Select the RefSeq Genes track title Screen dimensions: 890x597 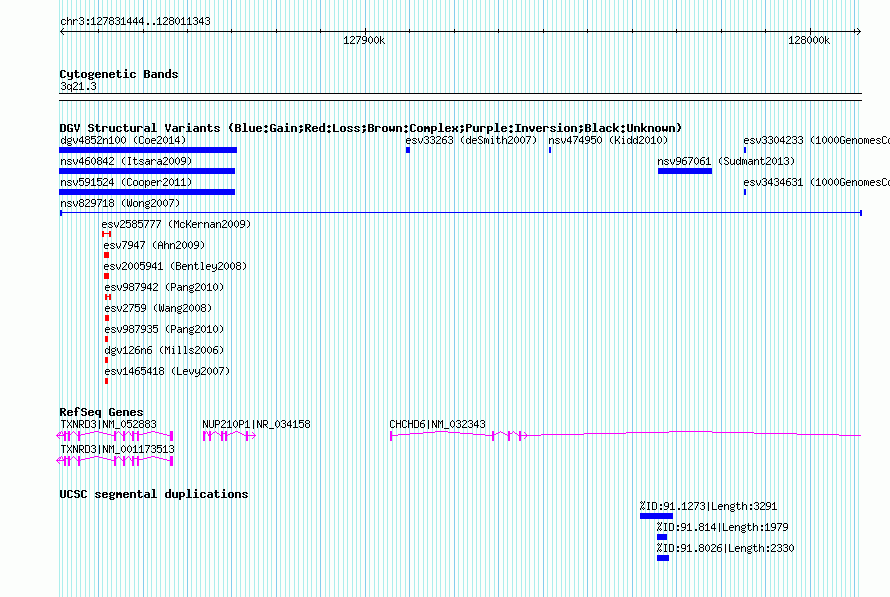[102, 412]
